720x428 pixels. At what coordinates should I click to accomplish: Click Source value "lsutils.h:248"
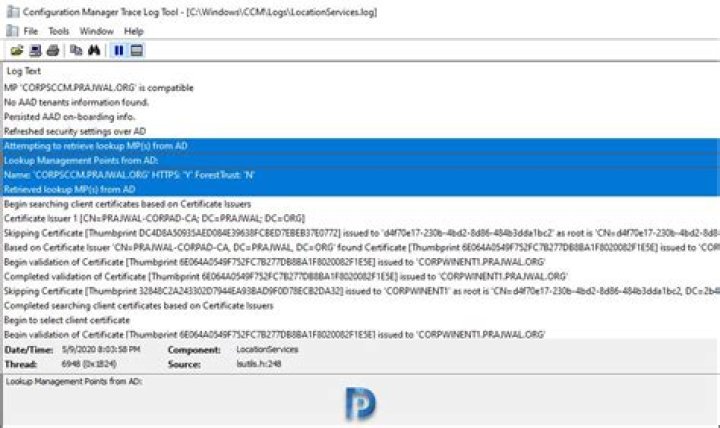[259, 364]
